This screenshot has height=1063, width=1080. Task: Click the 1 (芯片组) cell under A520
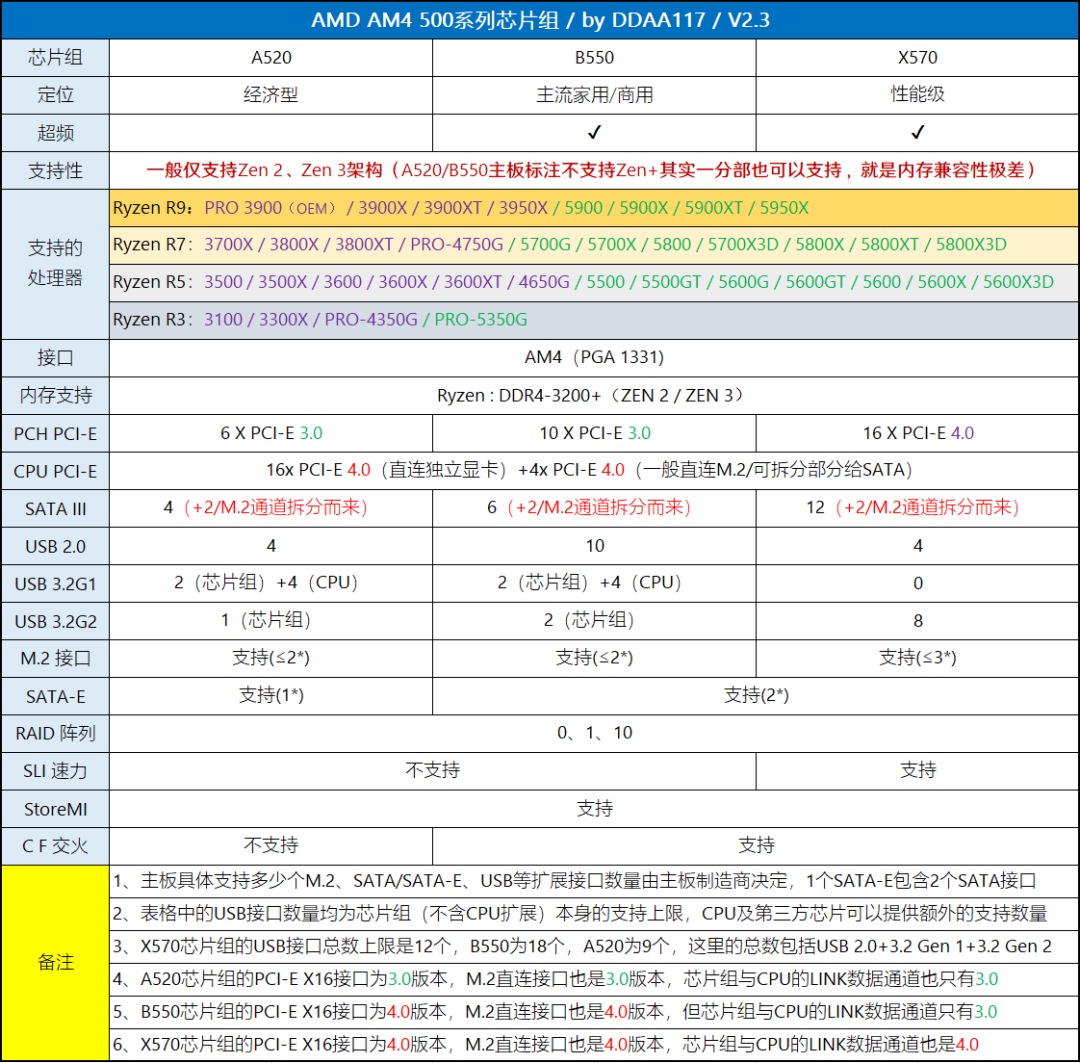pos(271,621)
